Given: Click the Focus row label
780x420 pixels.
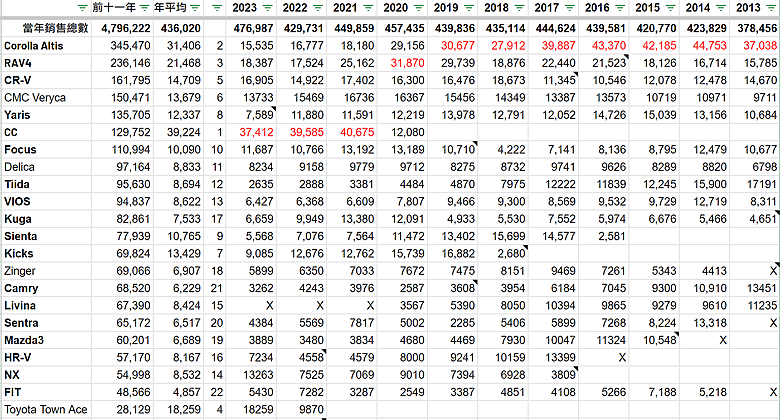Looking at the screenshot, I should [20, 150].
